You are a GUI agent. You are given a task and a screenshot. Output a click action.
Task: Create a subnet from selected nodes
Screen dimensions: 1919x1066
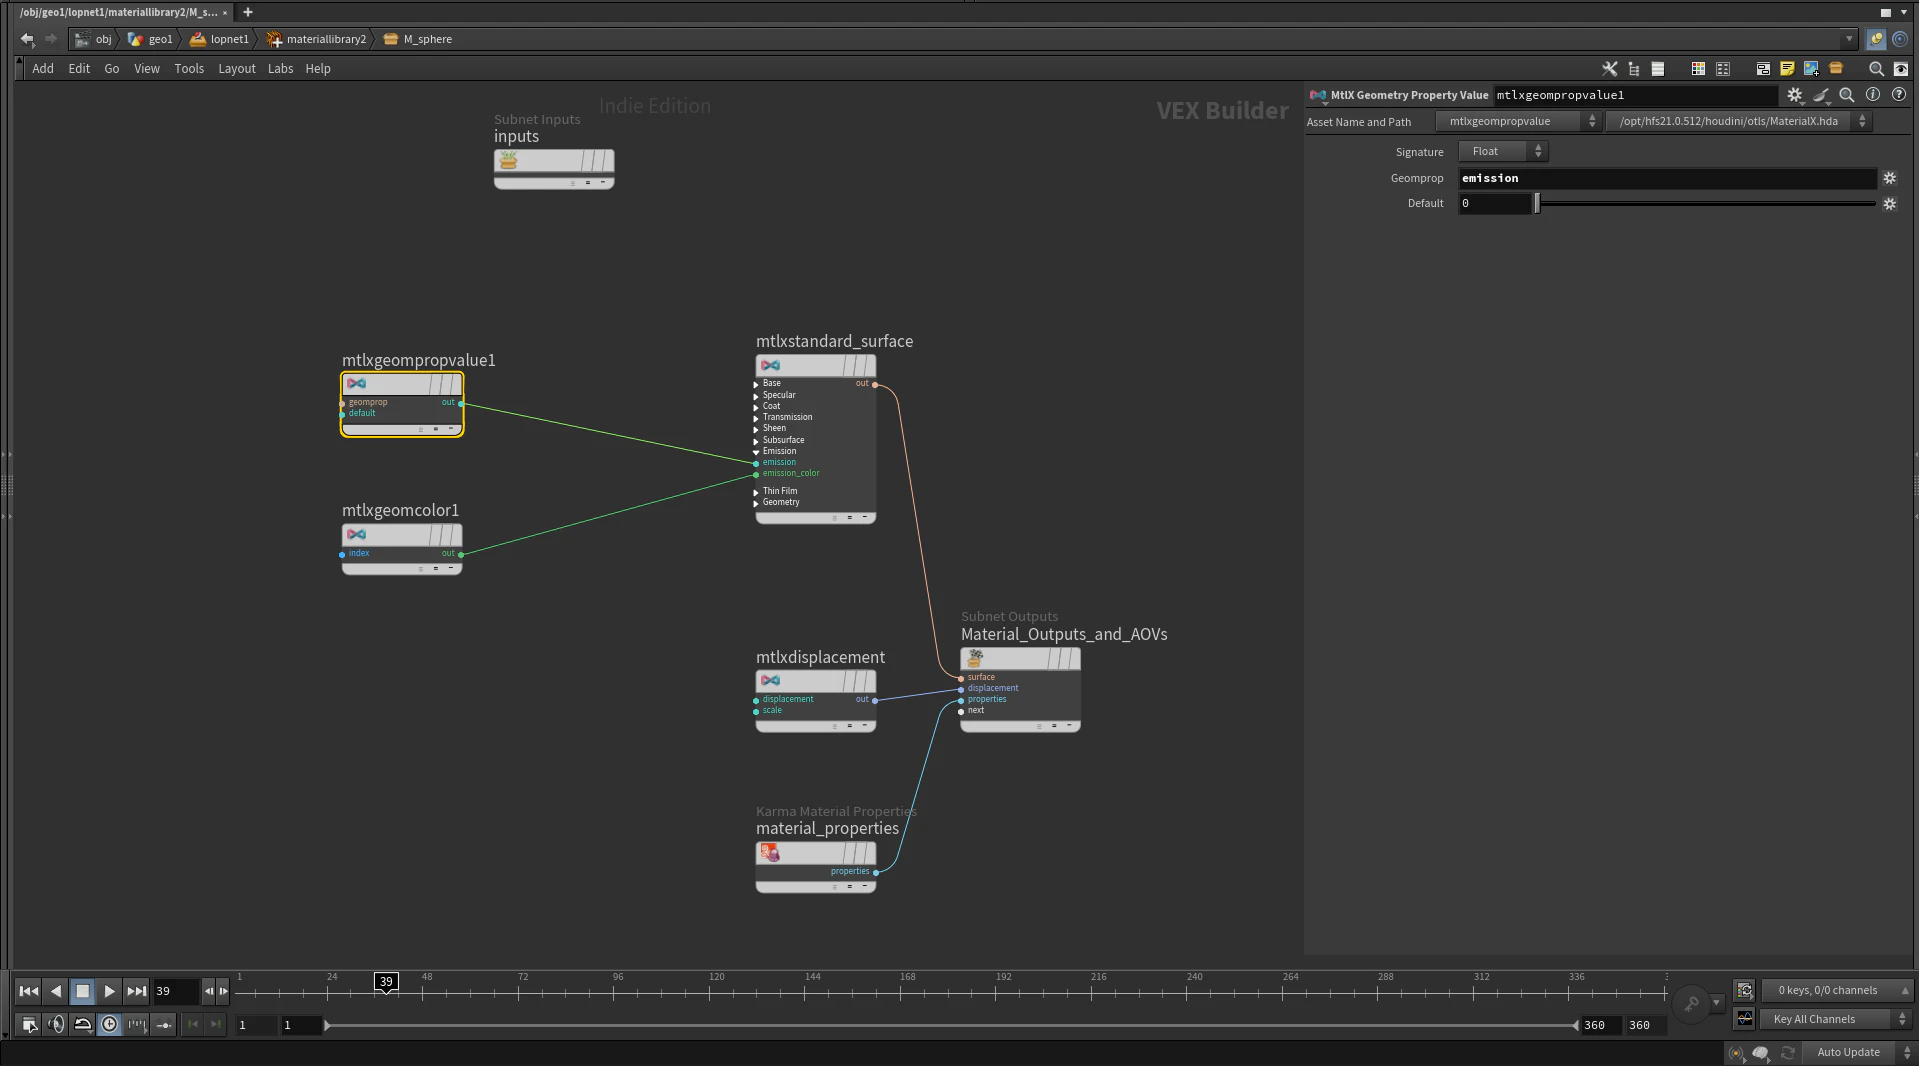(x=1836, y=69)
